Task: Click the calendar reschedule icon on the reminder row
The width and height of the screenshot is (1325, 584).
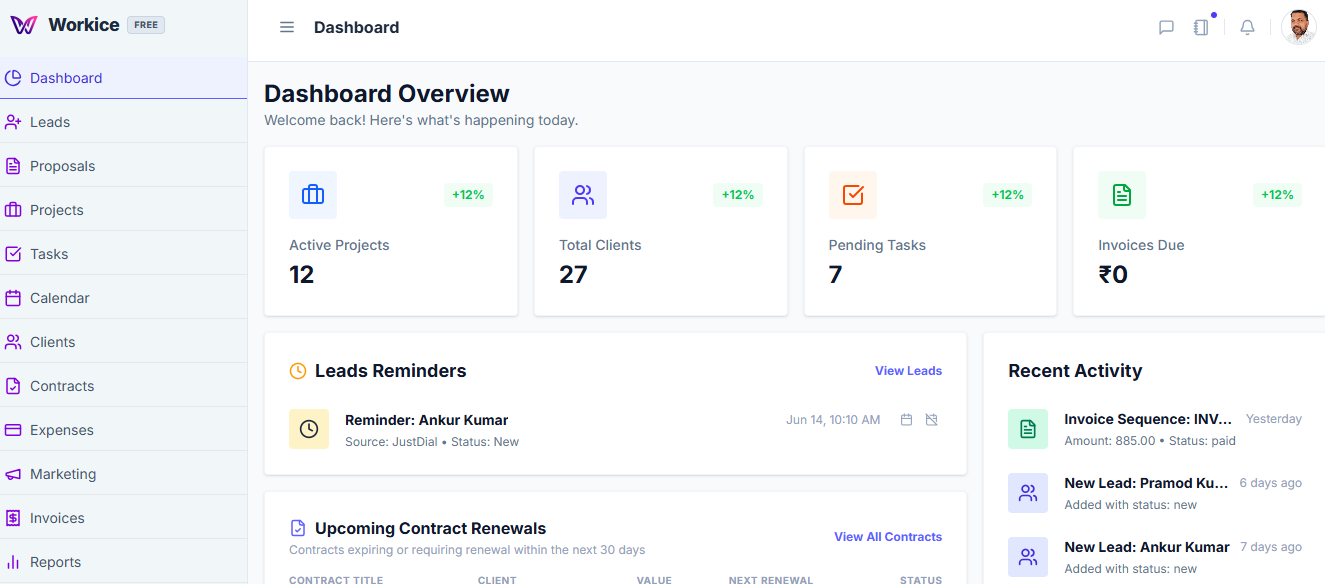Action: [906, 420]
